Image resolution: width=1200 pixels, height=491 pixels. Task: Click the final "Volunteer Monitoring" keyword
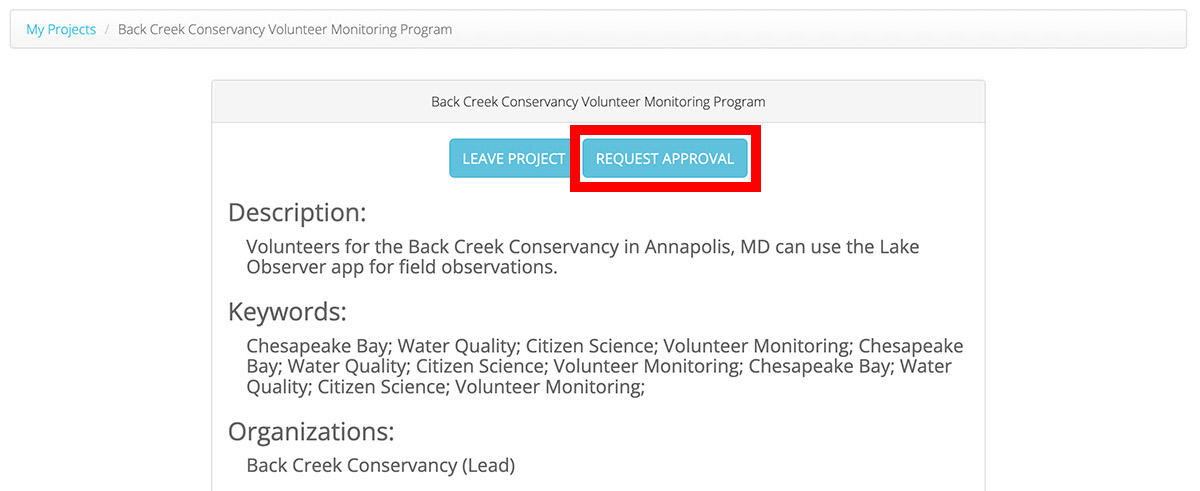click(x=548, y=387)
